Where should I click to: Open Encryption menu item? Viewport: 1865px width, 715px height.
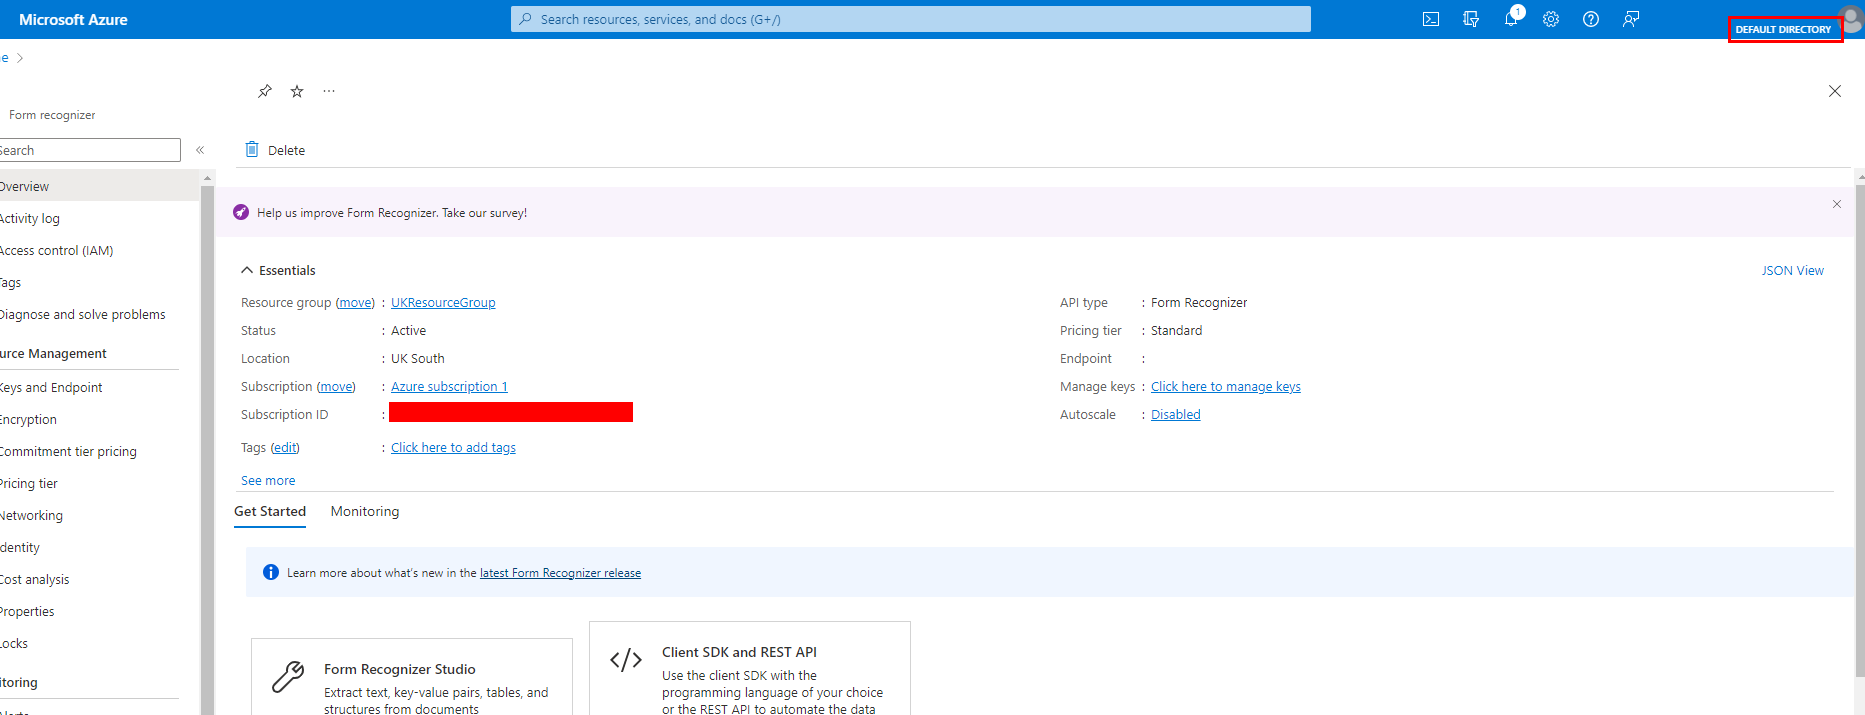point(100,419)
